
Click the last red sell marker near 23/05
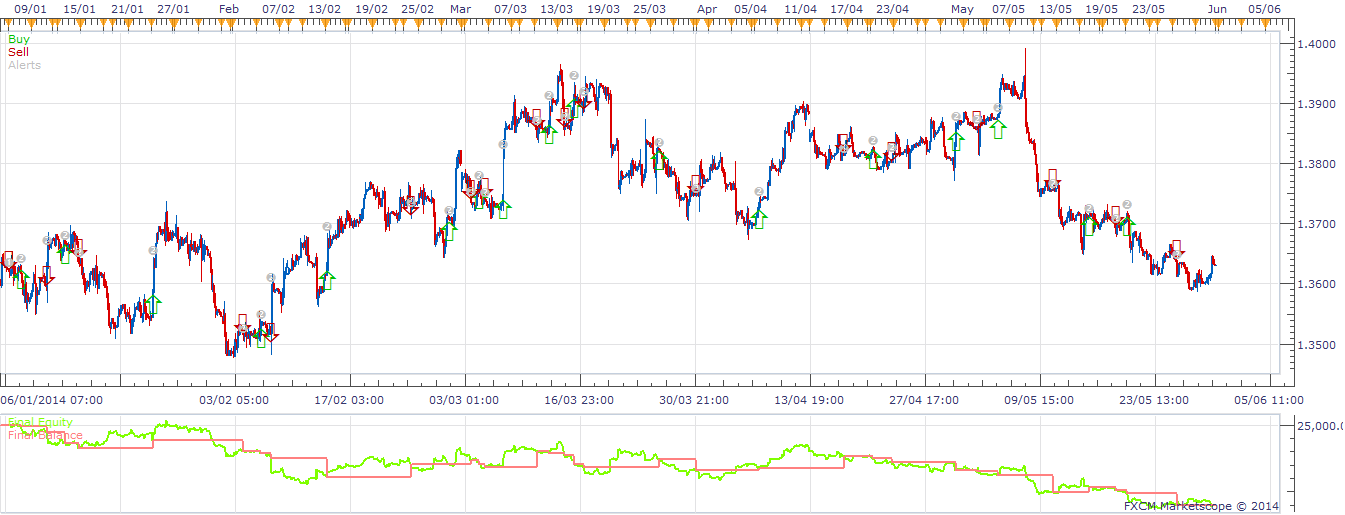1176,250
